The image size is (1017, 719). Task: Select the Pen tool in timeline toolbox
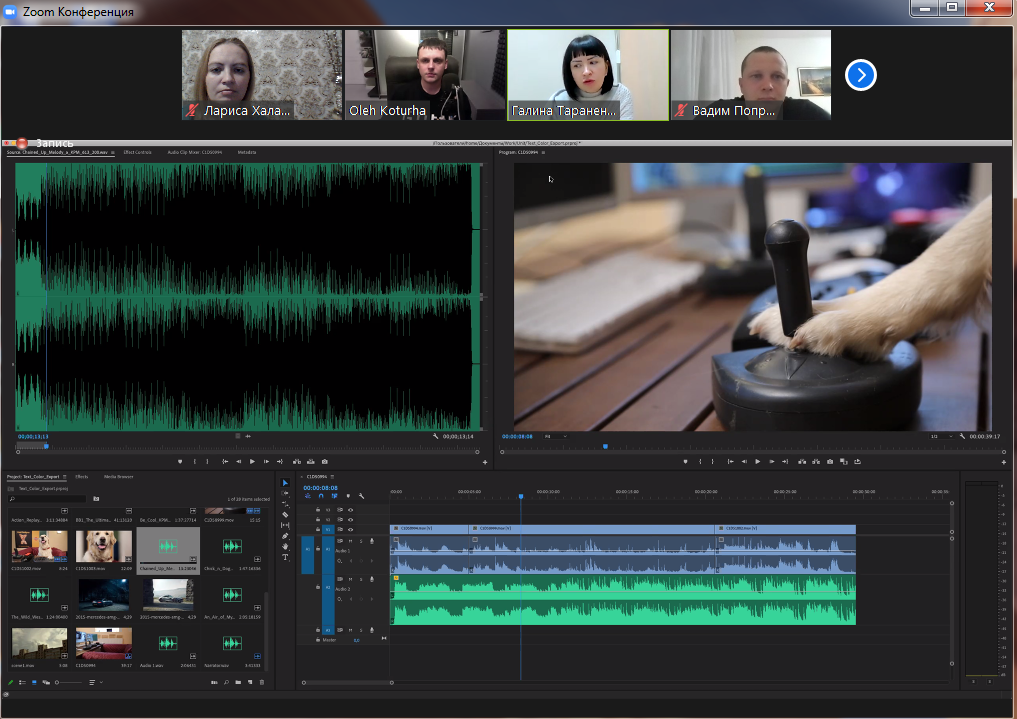285,536
